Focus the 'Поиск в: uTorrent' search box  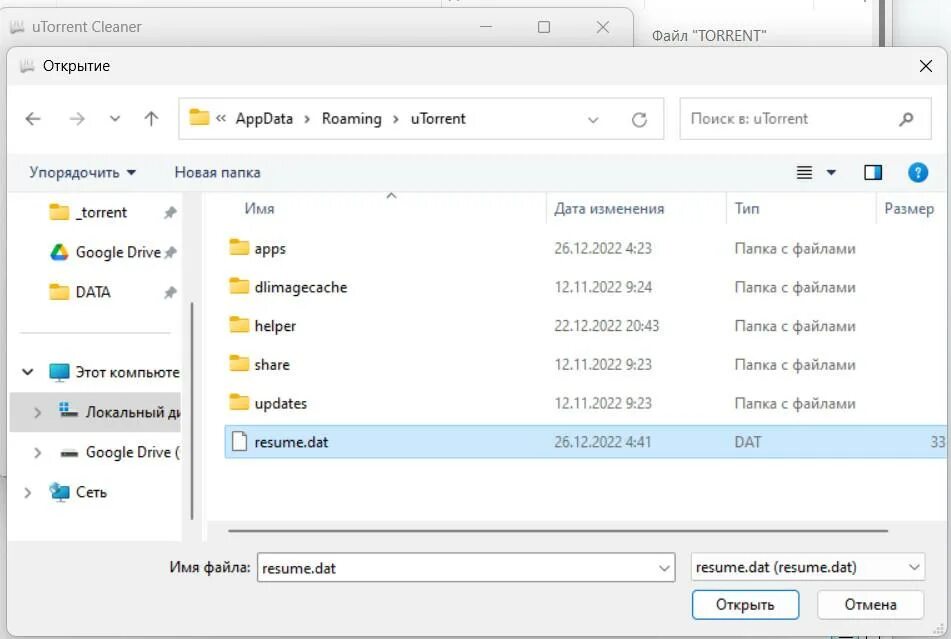click(805, 119)
